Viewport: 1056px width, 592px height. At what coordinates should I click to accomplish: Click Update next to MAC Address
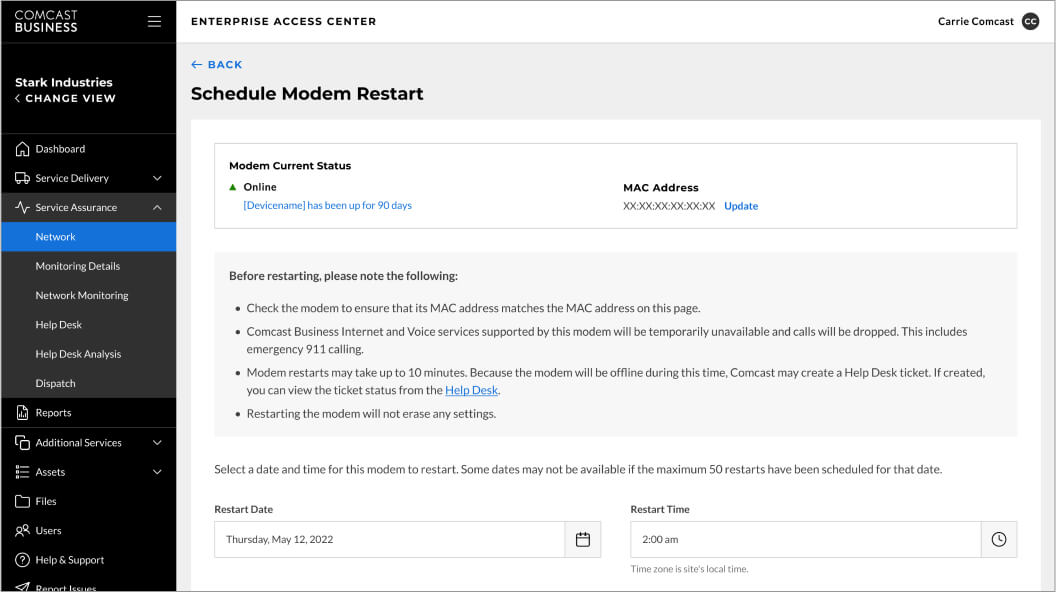[741, 206]
